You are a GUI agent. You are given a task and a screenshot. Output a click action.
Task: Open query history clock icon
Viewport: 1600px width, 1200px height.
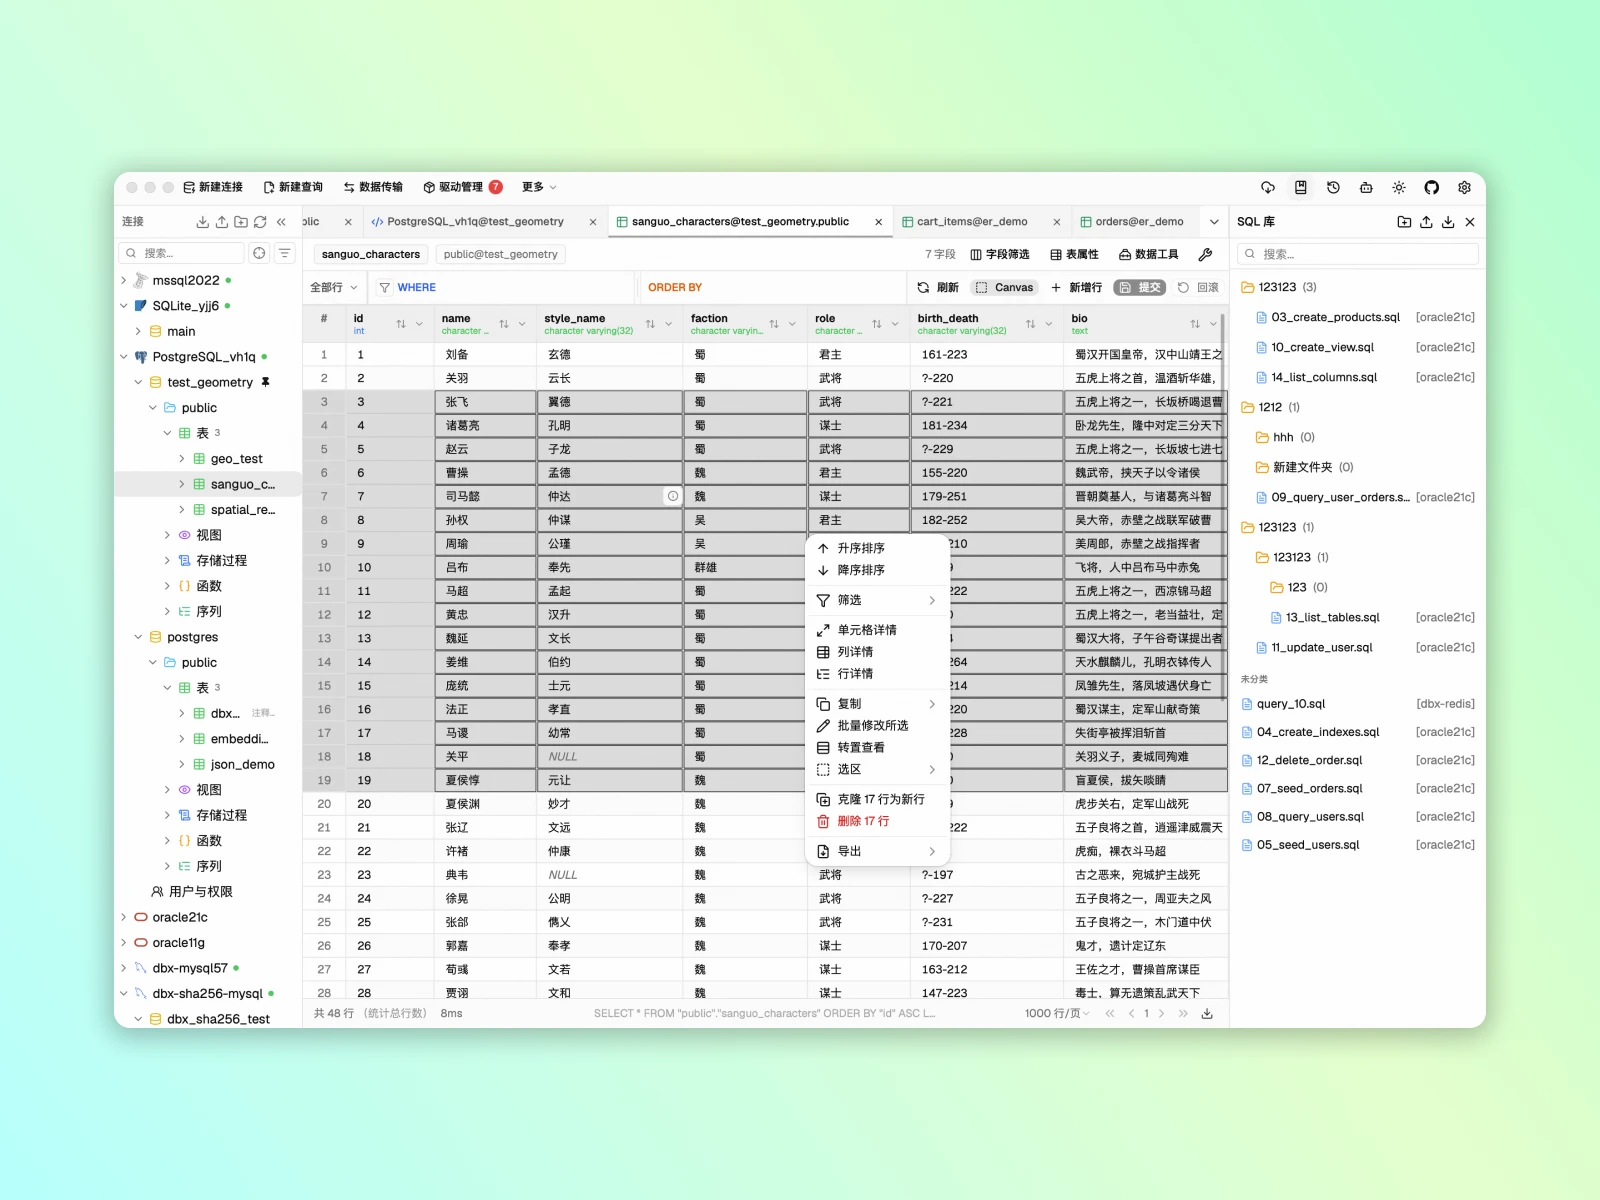1333,187
